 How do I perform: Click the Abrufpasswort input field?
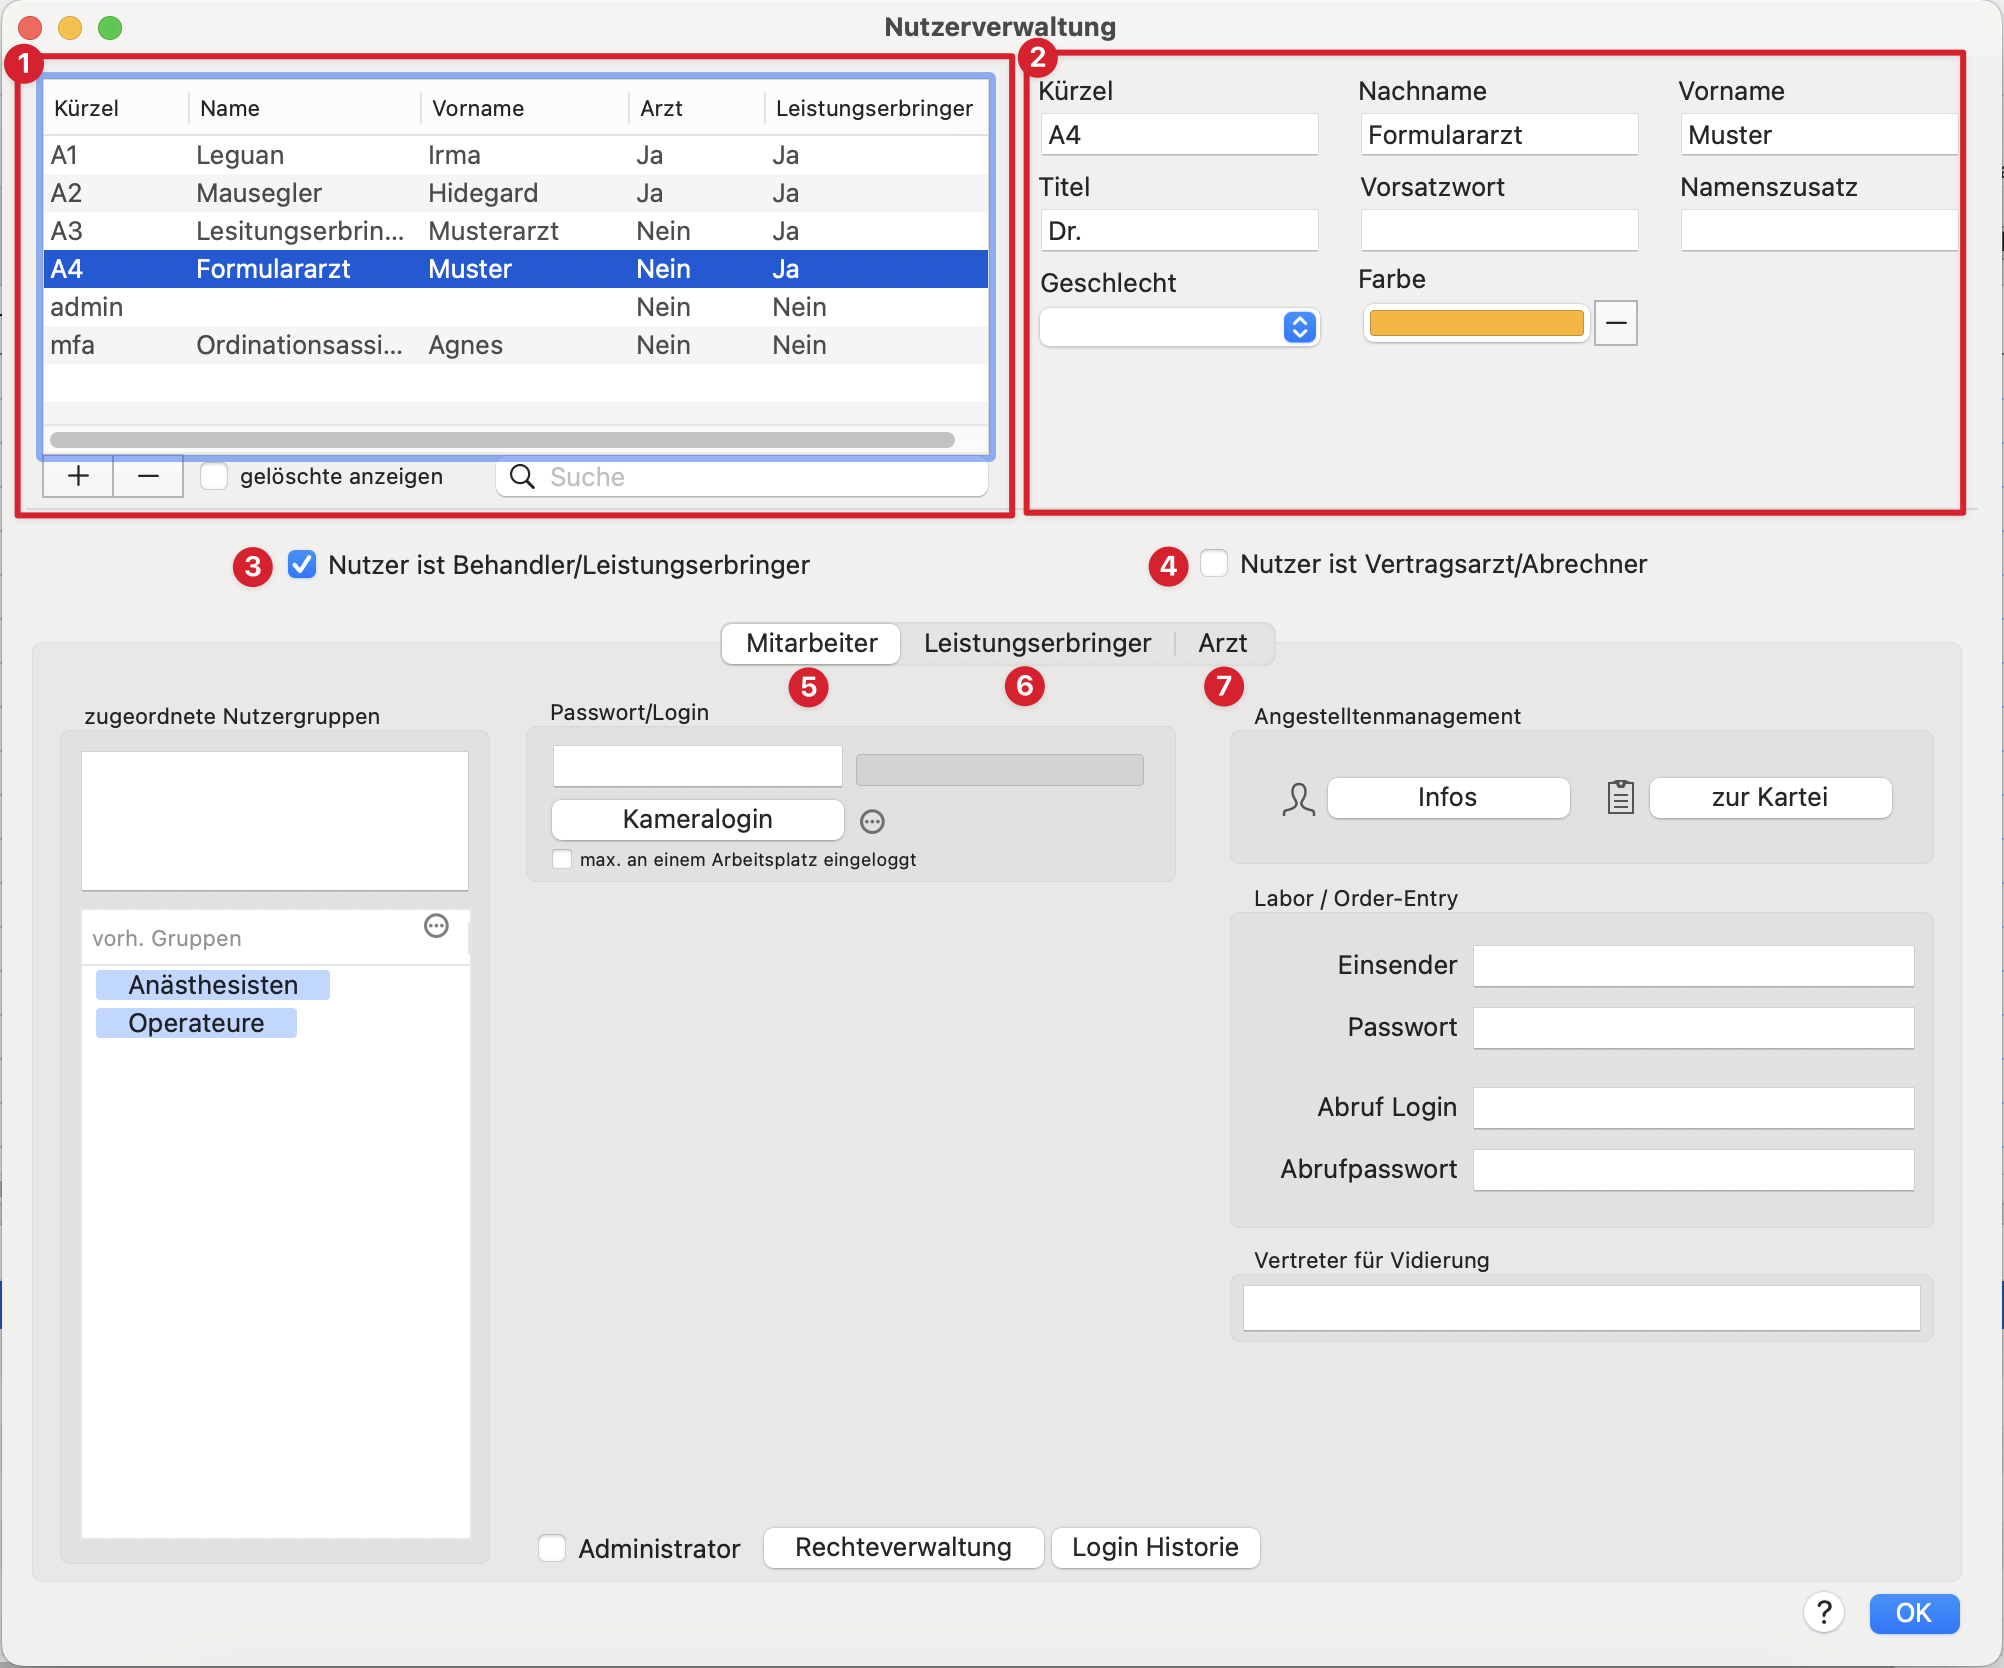pyautogui.click(x=1693, y=1170)
